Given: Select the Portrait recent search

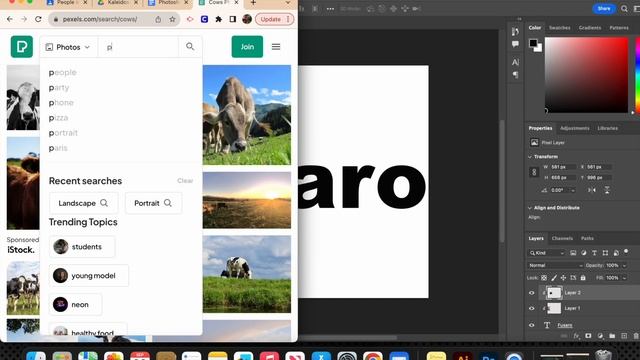Looking at the screenshot, I should [x=153, y=203].
